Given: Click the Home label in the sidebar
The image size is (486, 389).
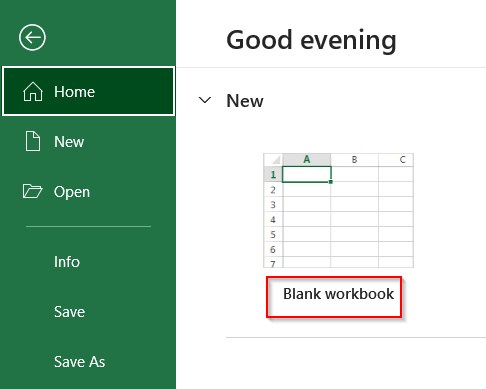Looking at the screenshot, I should (75, 92).
